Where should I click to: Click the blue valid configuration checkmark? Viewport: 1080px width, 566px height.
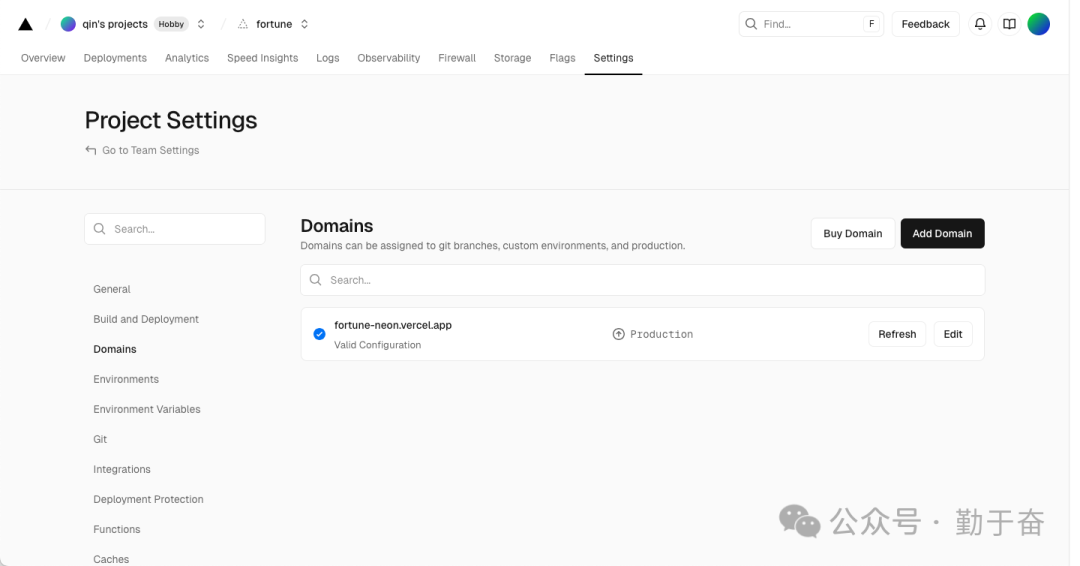(x=319, y=334)
